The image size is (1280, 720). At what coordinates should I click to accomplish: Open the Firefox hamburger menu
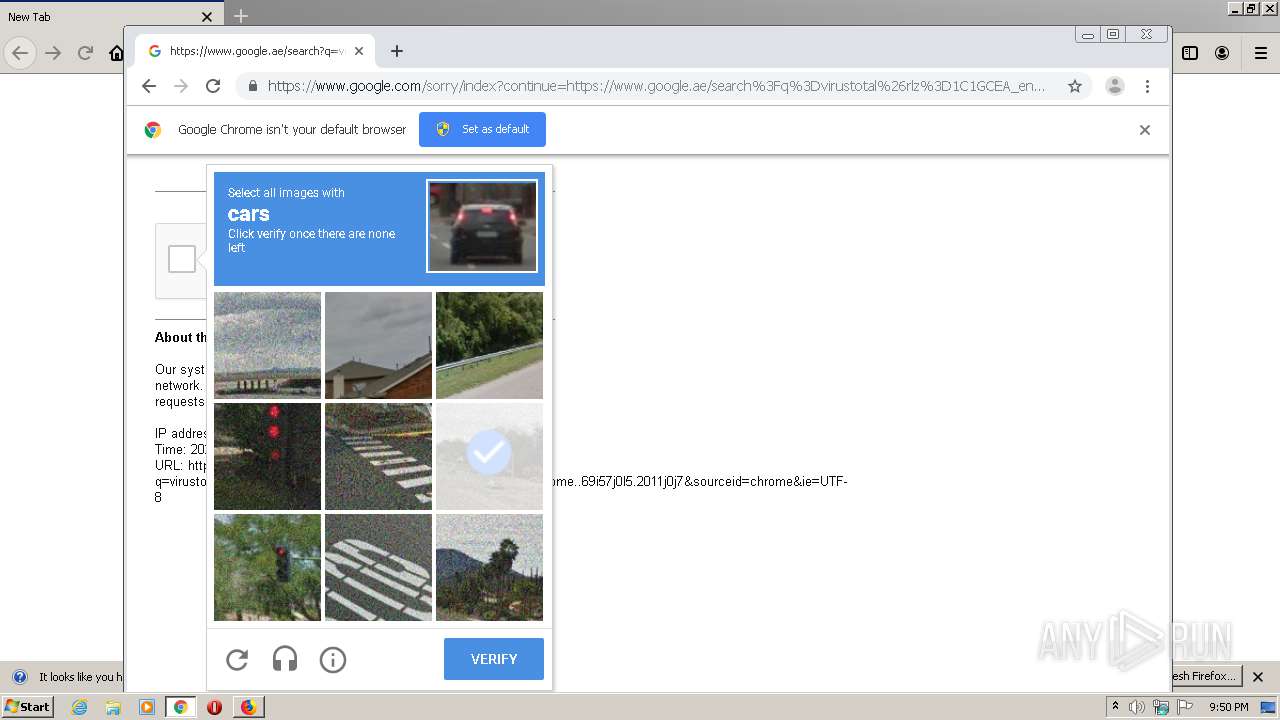coord(1261,53)
